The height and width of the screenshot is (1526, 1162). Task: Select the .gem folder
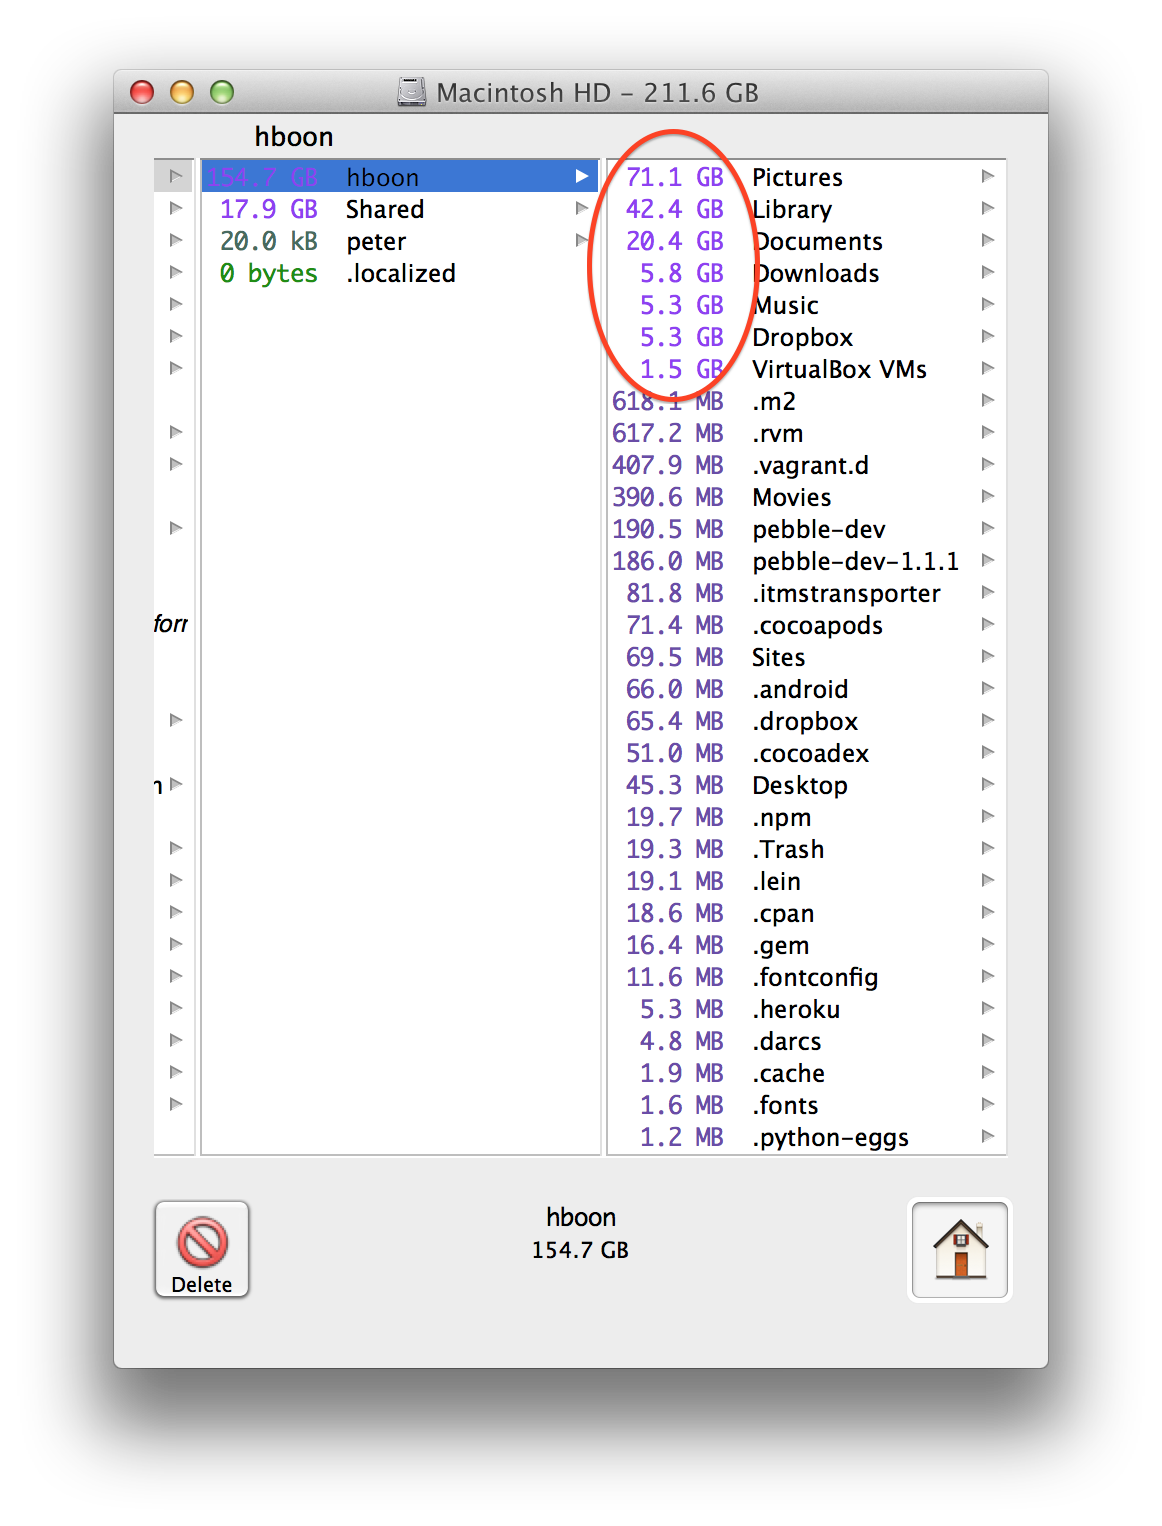(x=807, y=945)
